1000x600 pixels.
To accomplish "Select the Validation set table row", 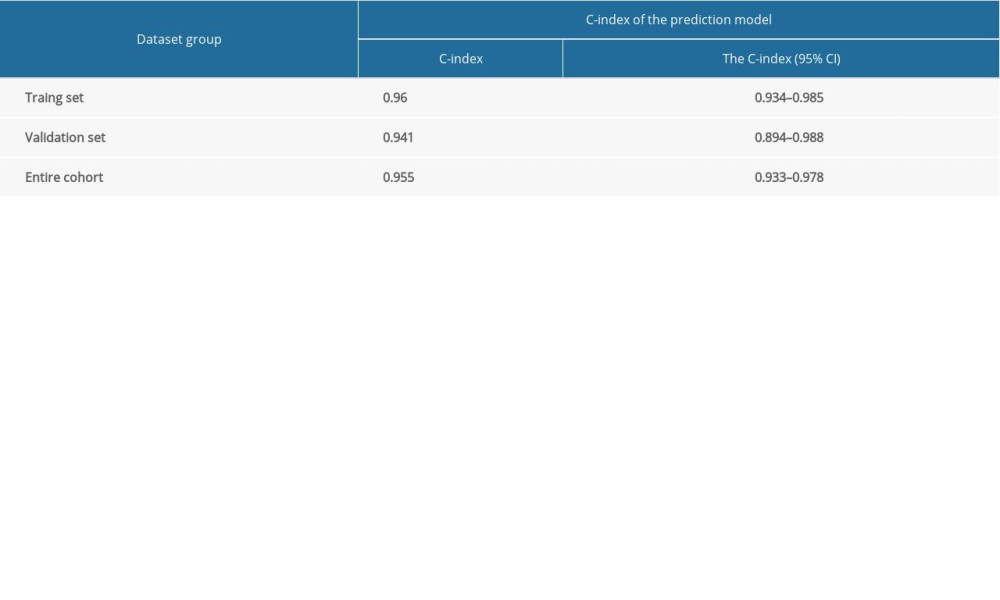I will (500, 137).
